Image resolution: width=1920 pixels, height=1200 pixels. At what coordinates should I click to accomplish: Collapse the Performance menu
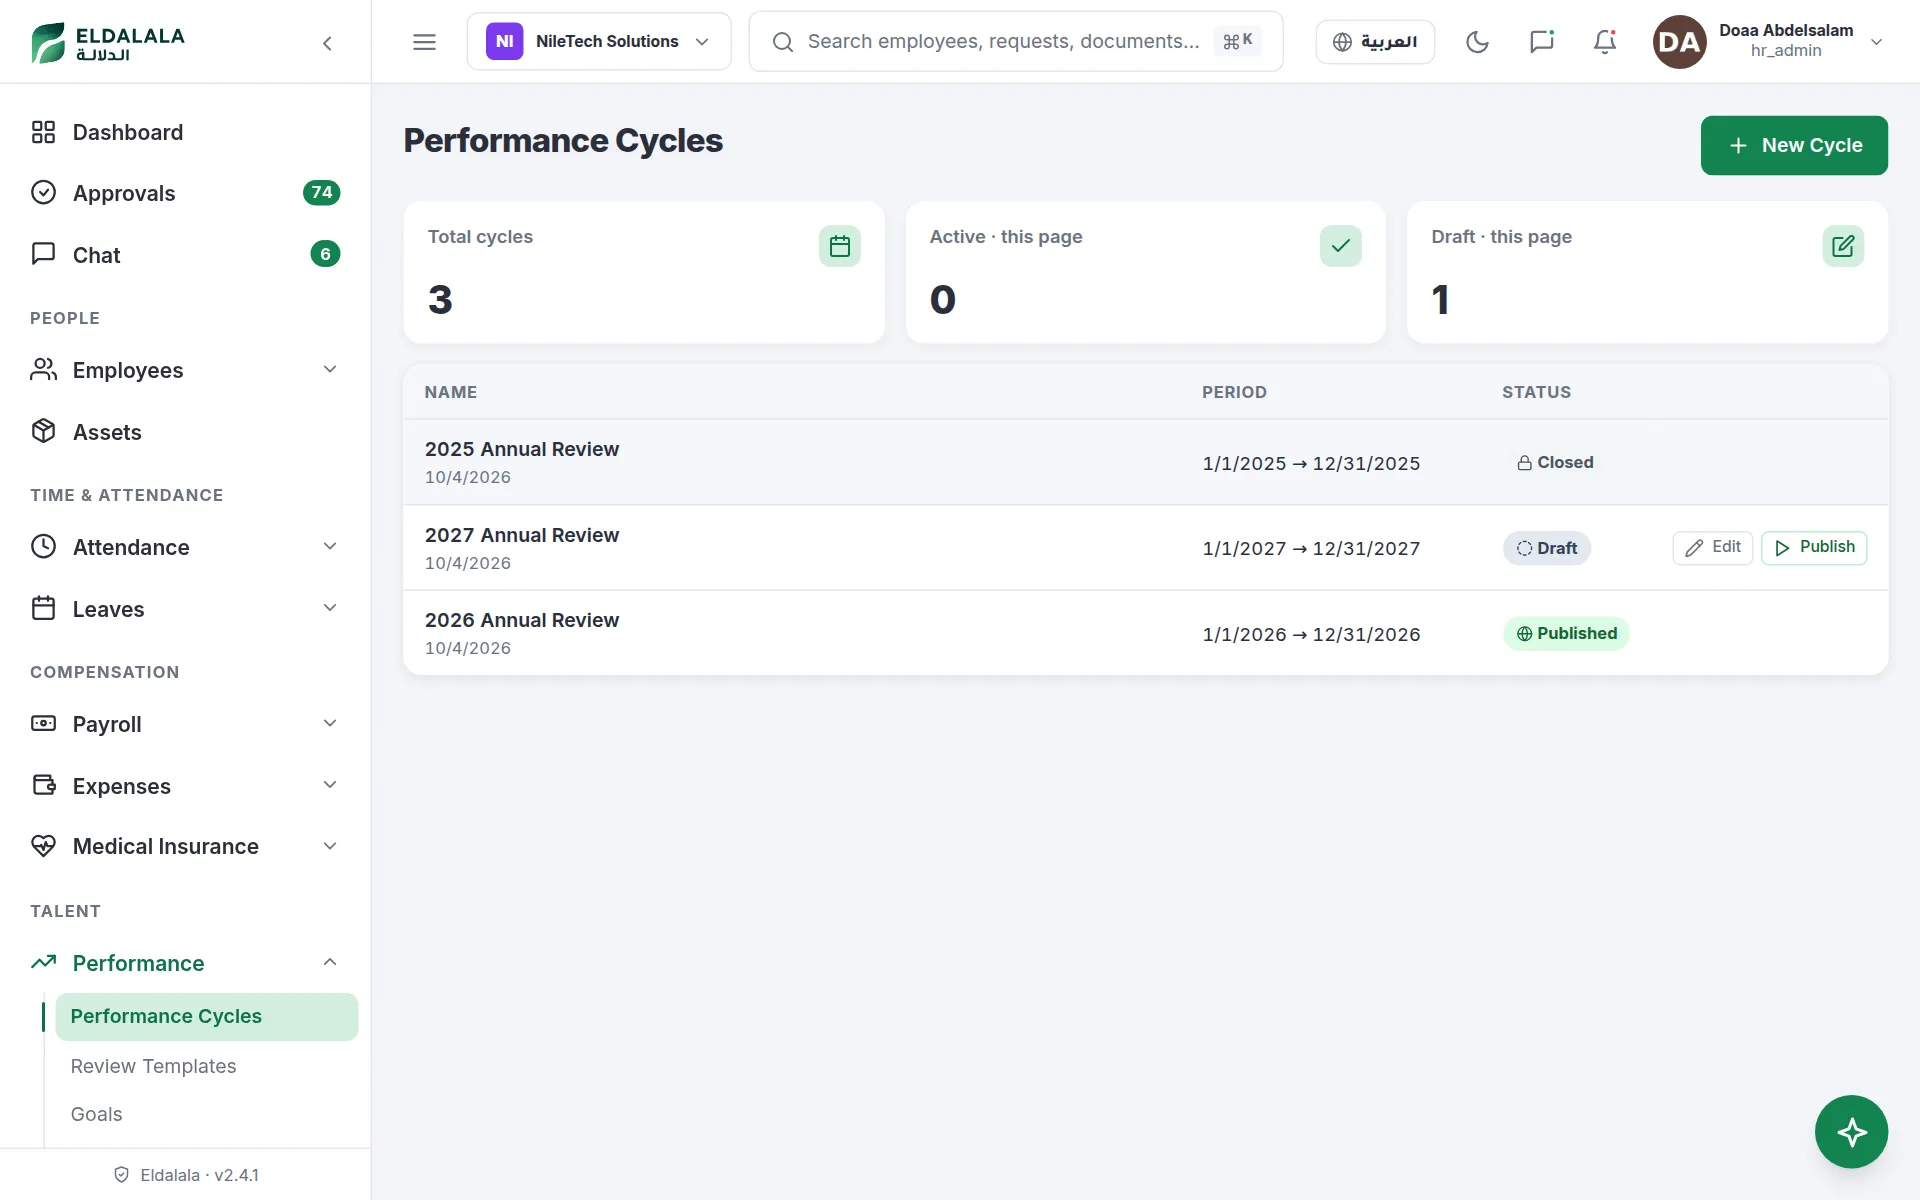click(186, 963)
